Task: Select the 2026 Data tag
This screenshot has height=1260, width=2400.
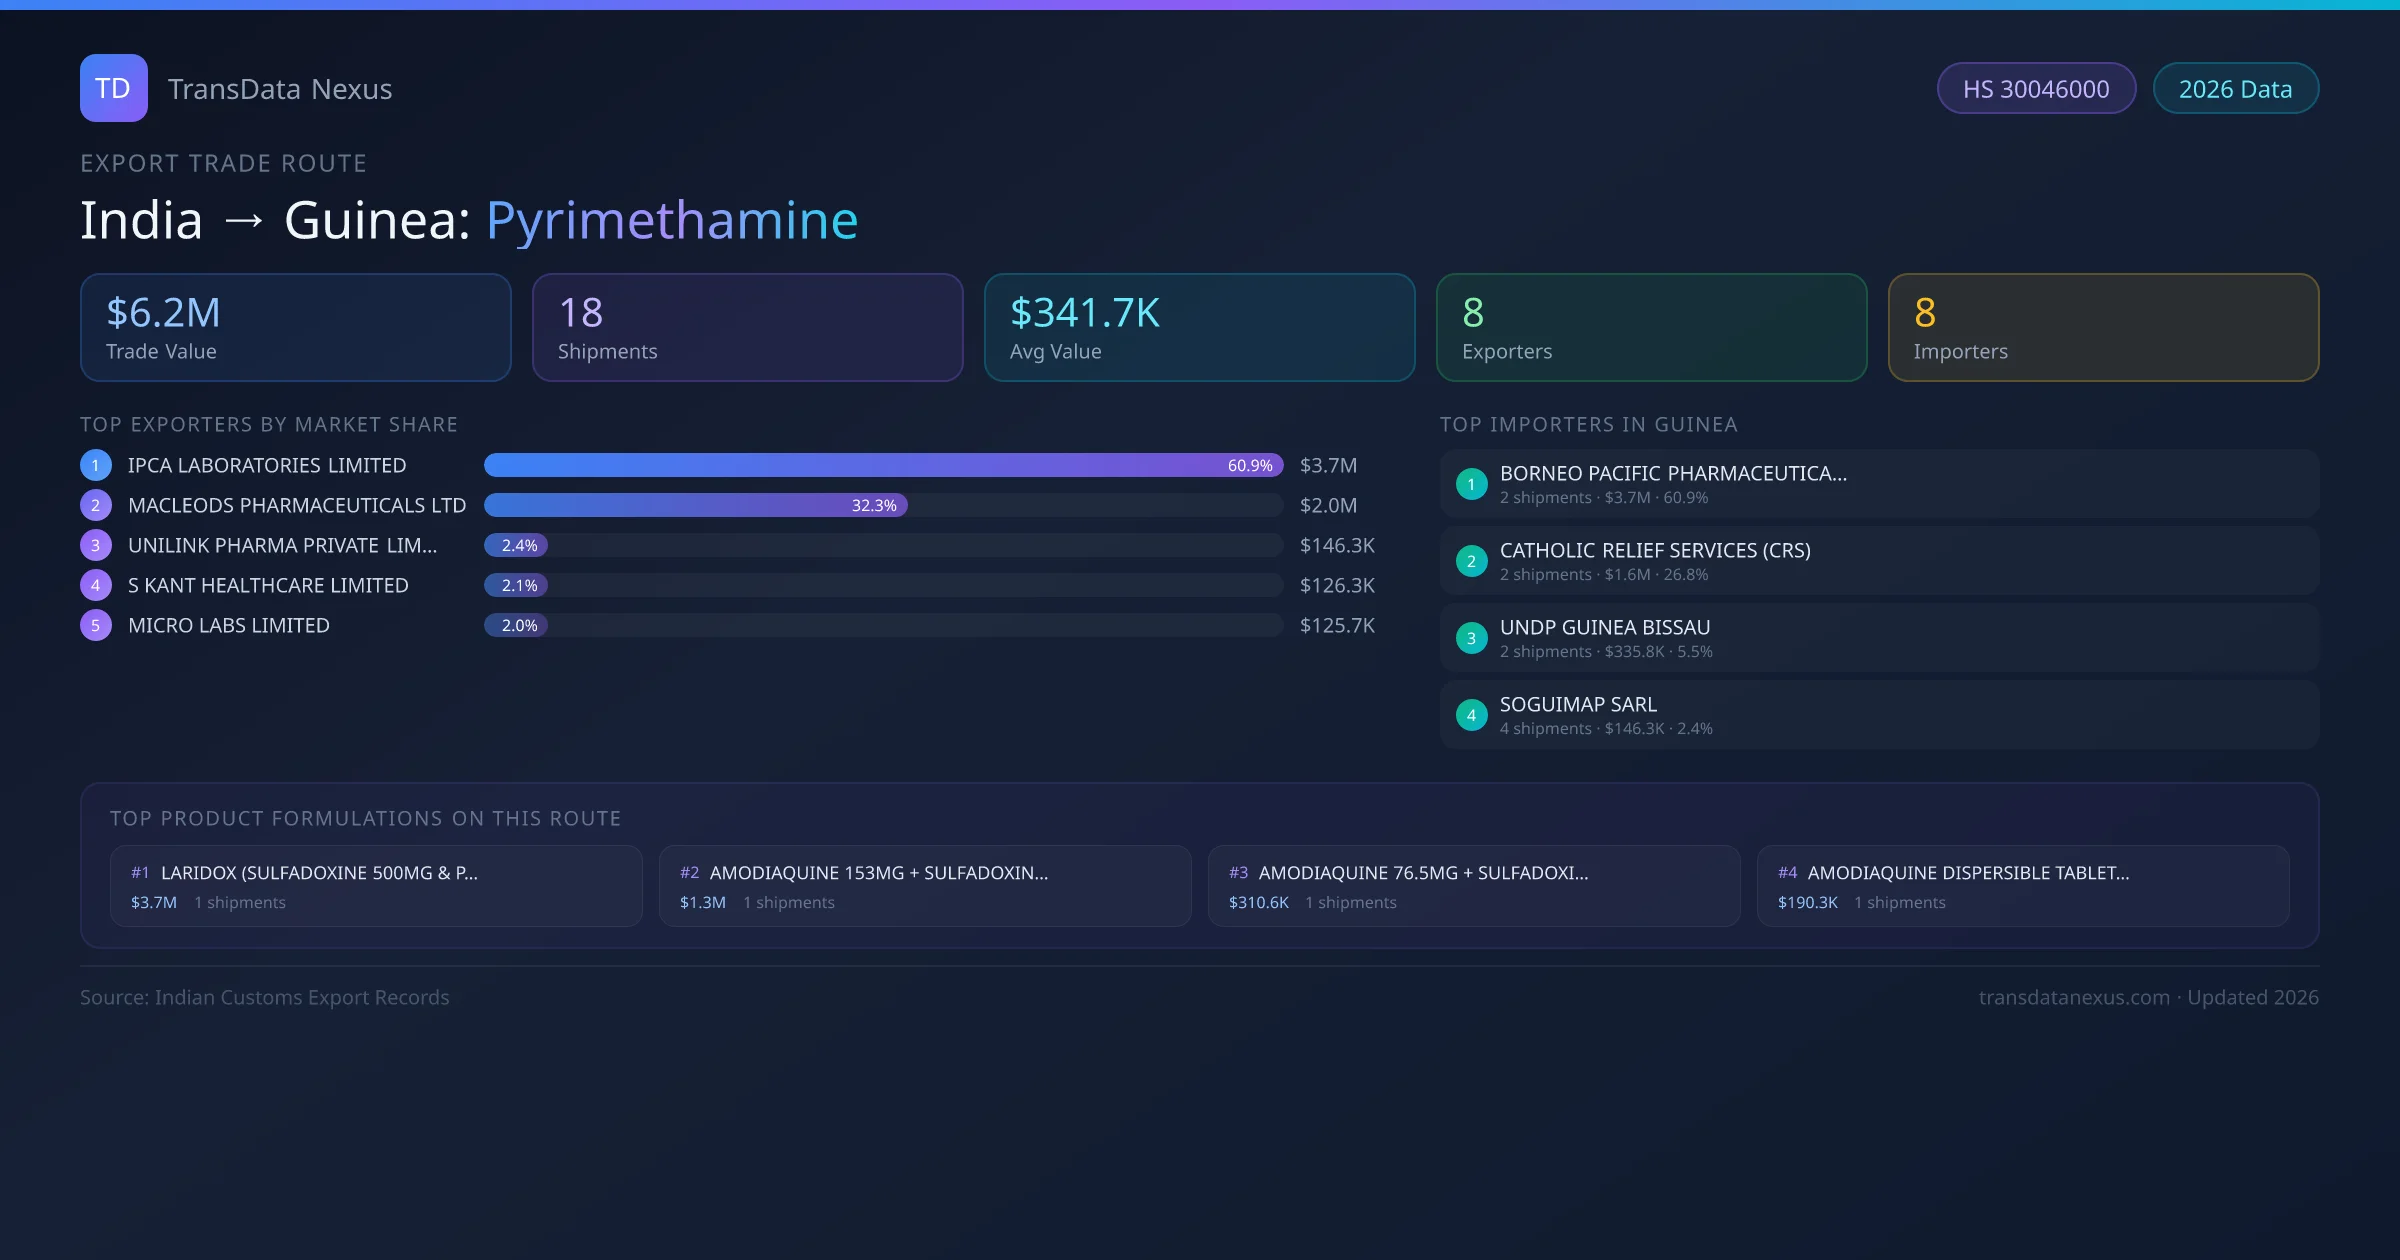Action: click(2235, 89)
